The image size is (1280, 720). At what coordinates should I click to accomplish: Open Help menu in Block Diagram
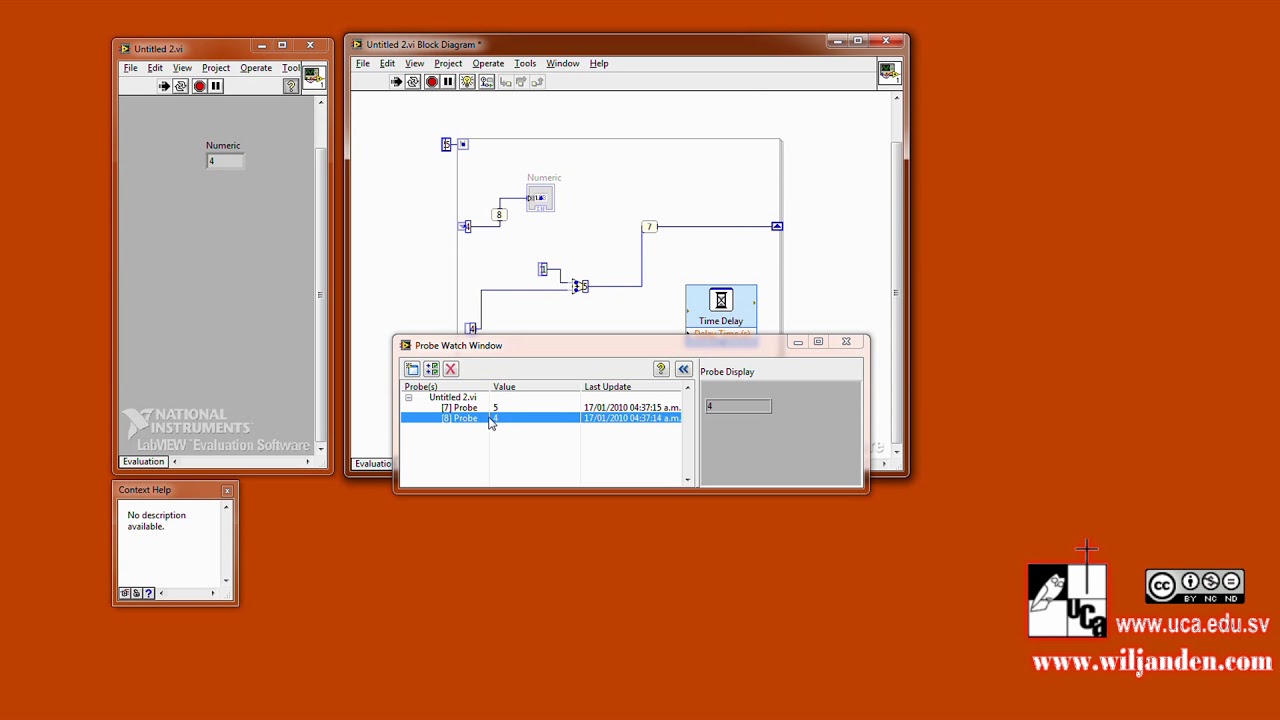point(599,63)
